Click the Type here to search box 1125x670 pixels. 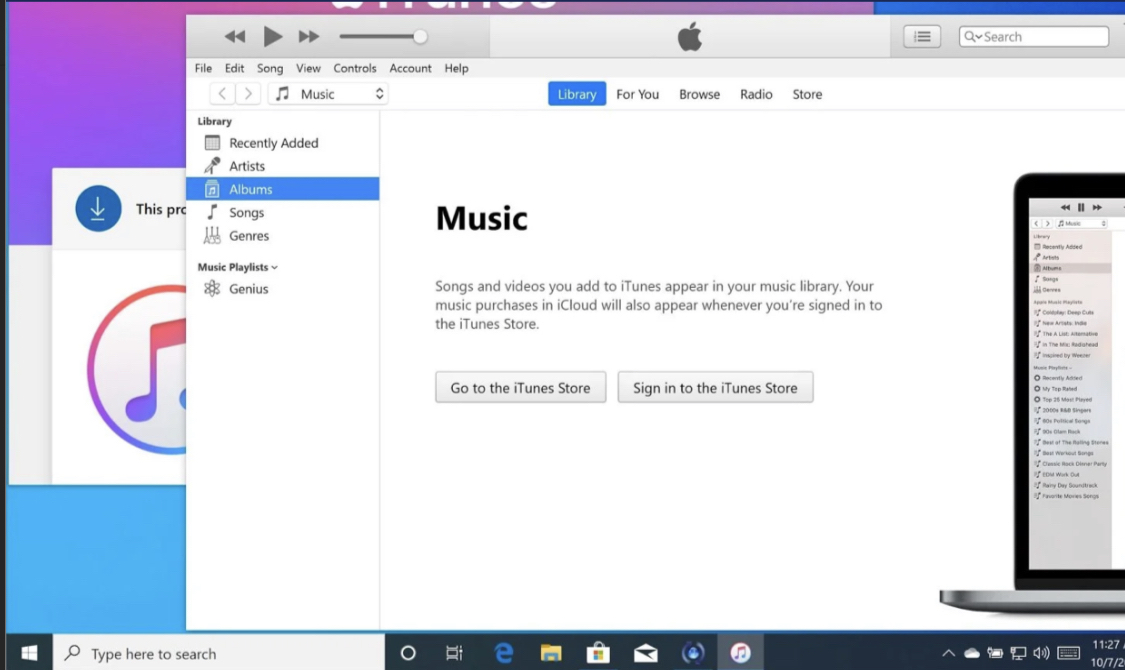pyautogui.click(x=219, y=654)
